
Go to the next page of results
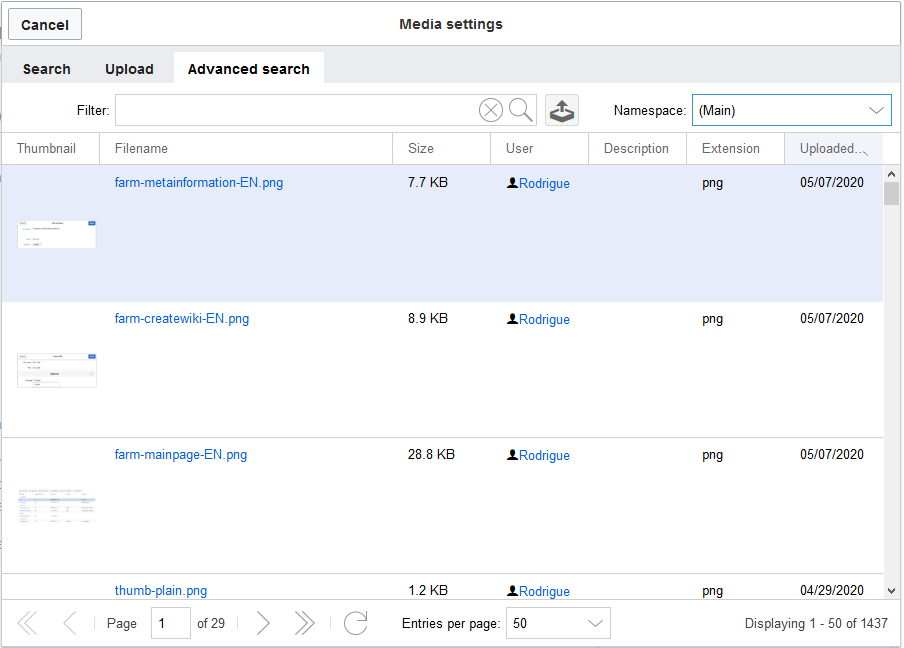pos(263,623)
